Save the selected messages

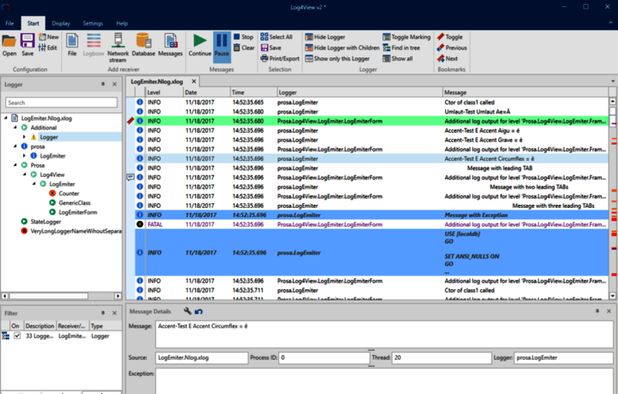271,48
